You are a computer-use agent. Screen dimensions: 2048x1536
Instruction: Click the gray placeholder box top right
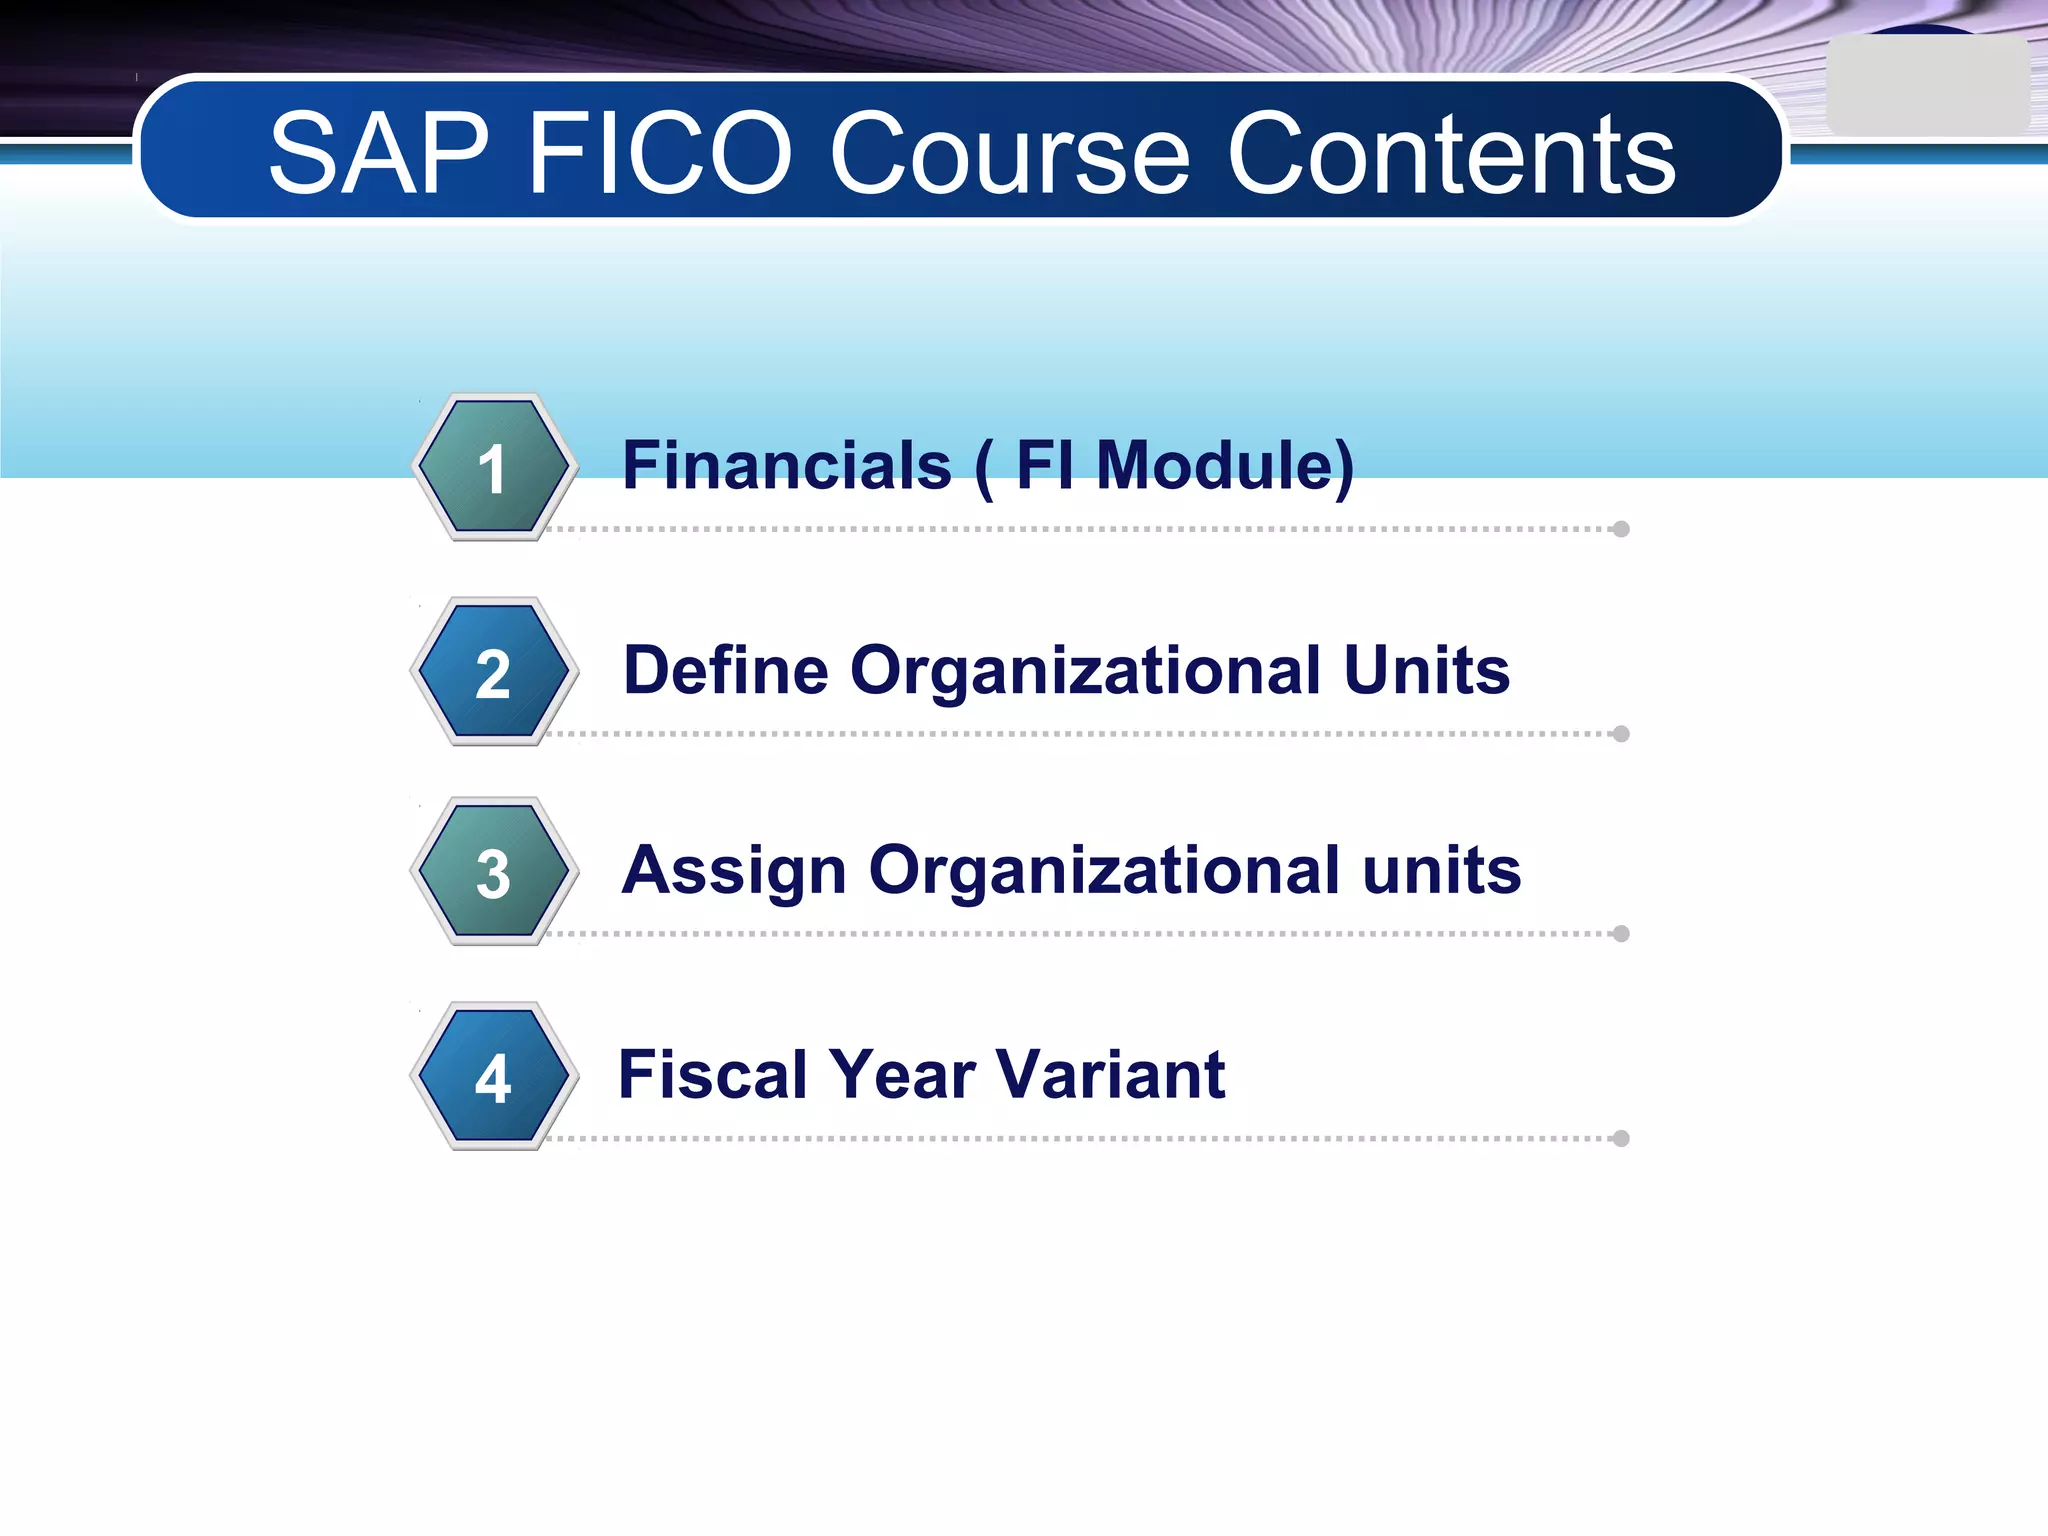coord(1926,87)
